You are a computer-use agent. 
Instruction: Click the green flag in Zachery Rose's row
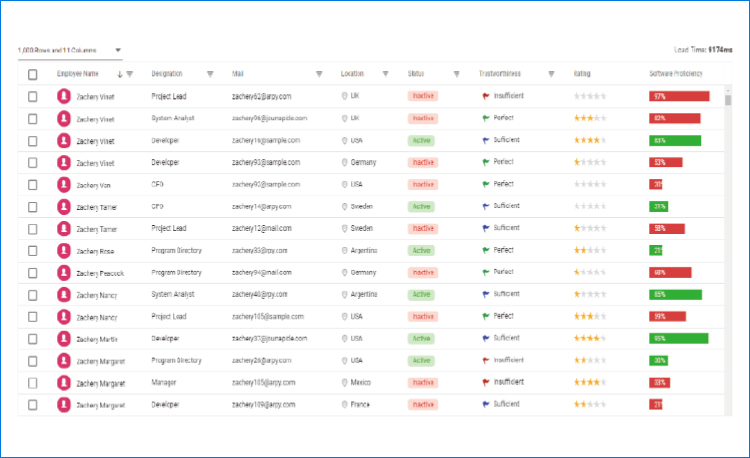click(485, 250)
